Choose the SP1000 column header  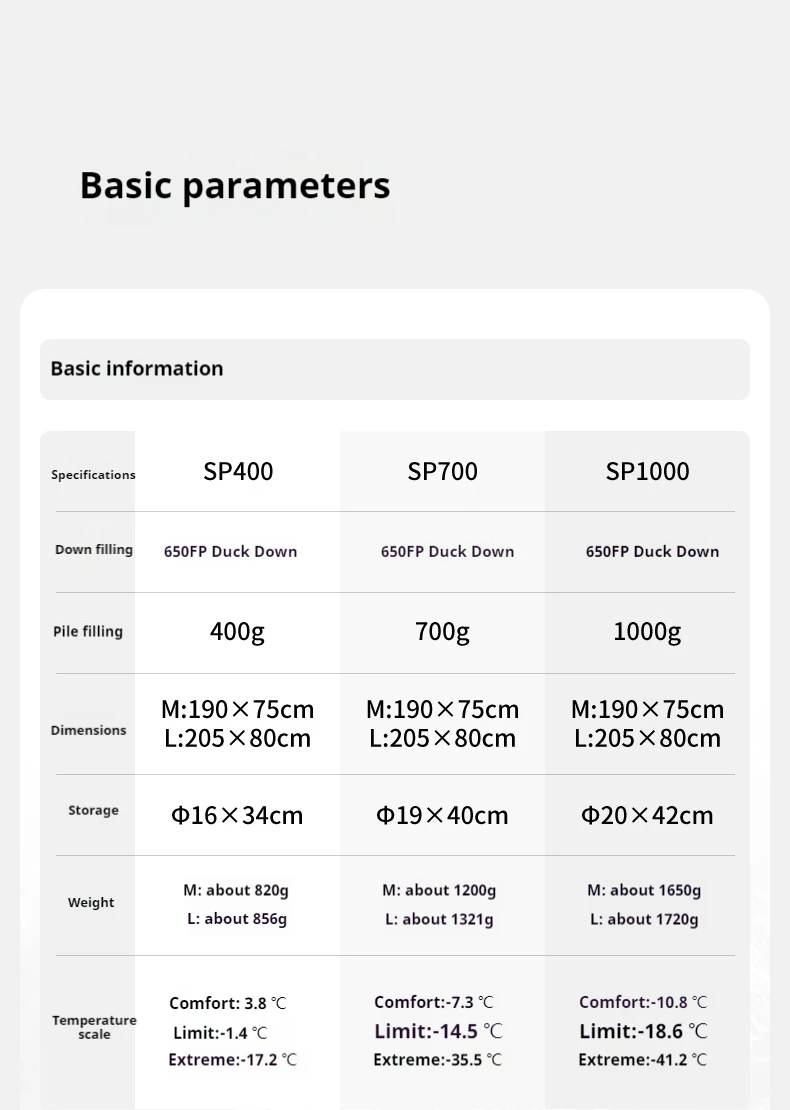coord(647,471)
